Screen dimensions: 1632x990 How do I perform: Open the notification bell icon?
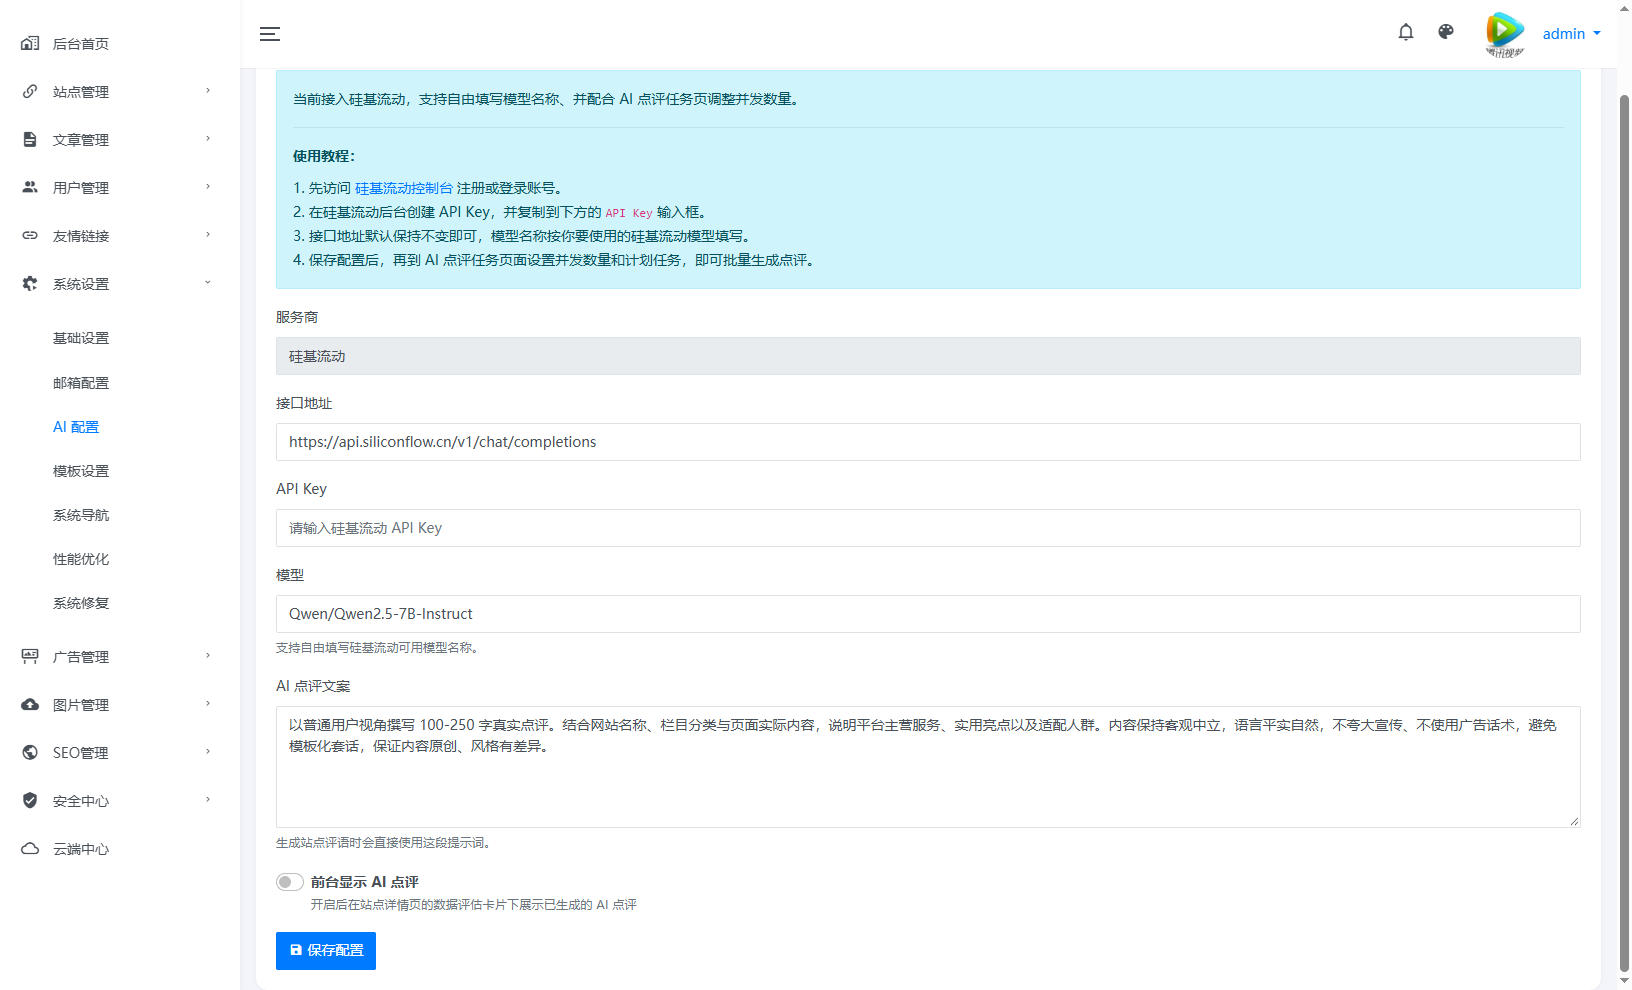tap(1406, 32)
